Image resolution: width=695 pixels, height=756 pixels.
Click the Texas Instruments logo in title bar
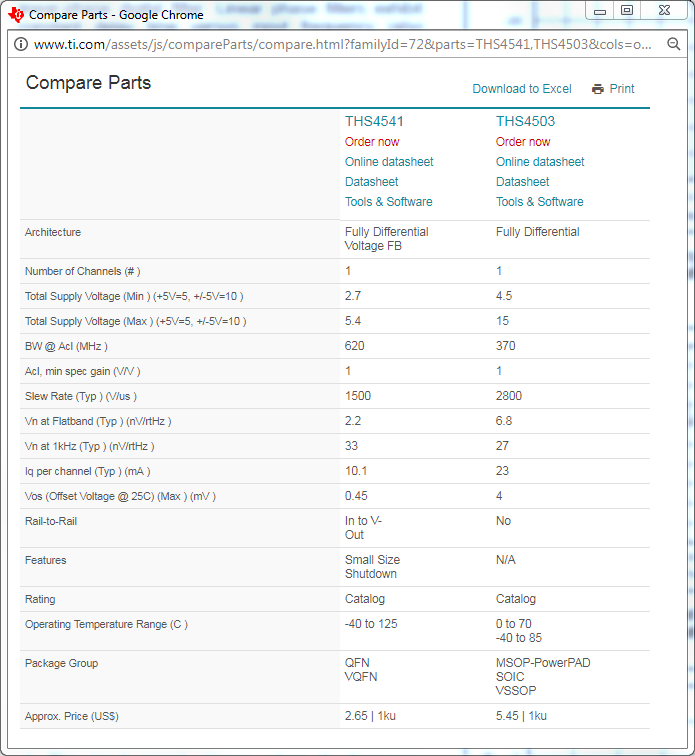tap(16, 14)
